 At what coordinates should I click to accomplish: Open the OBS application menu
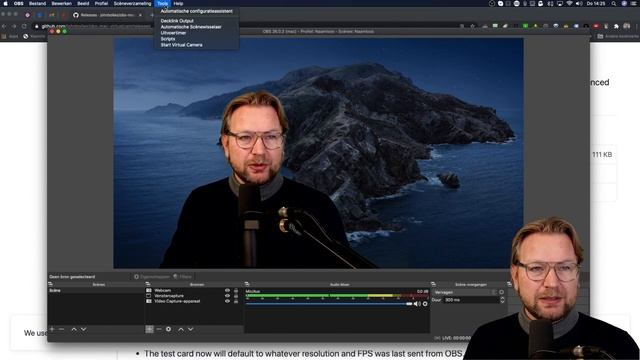tap(19, 3)
